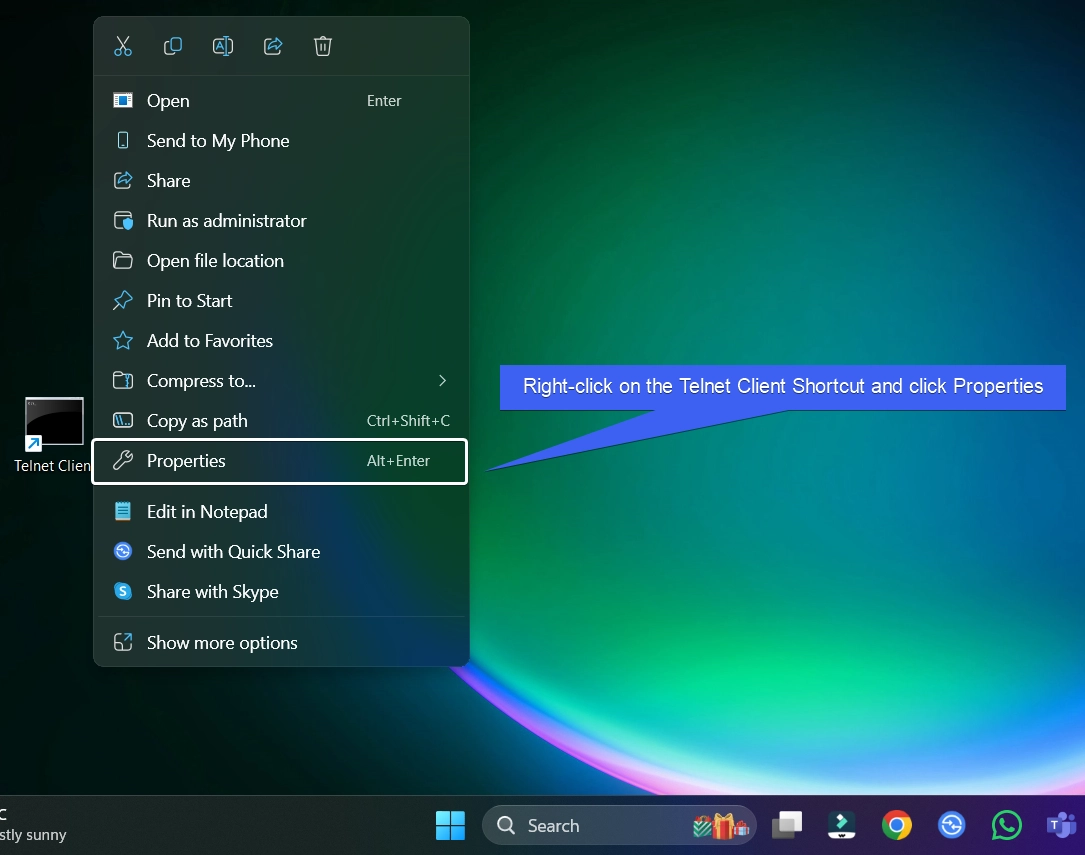The width and height of the screenshot is (1085, 855).
Task: Choose Pin to Start
Action: (x=281, y=302)
